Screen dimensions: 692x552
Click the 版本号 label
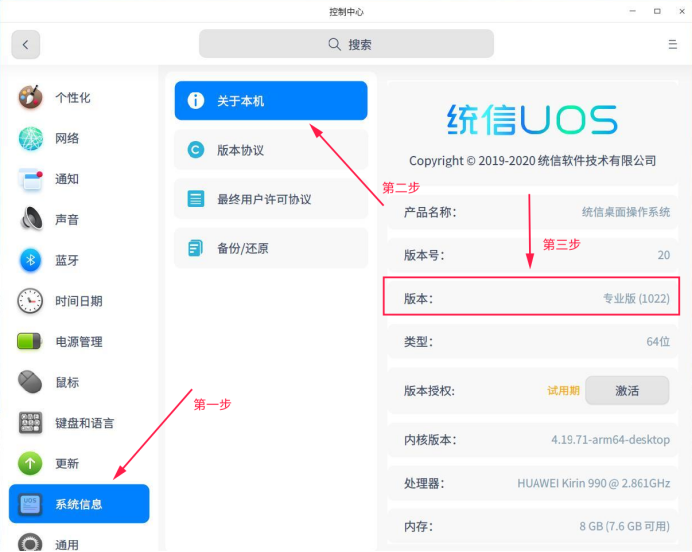click(424, 255)
